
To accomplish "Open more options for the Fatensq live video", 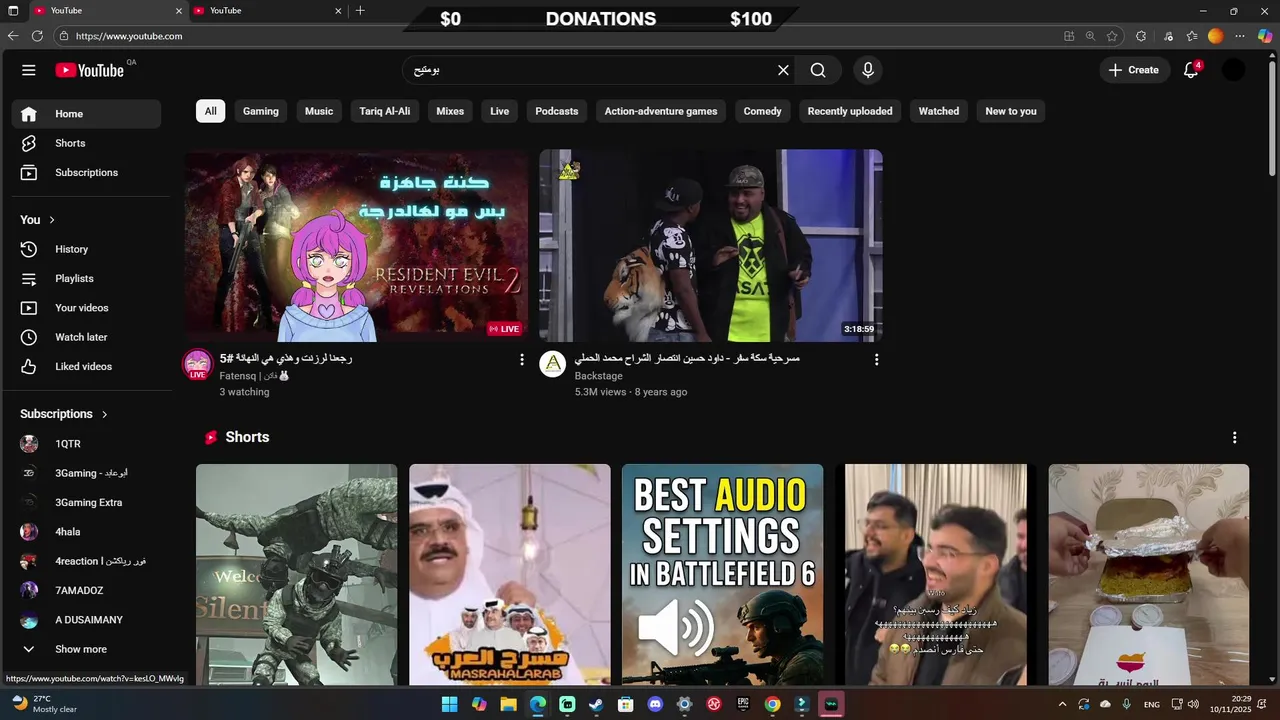I will [521, 360].
